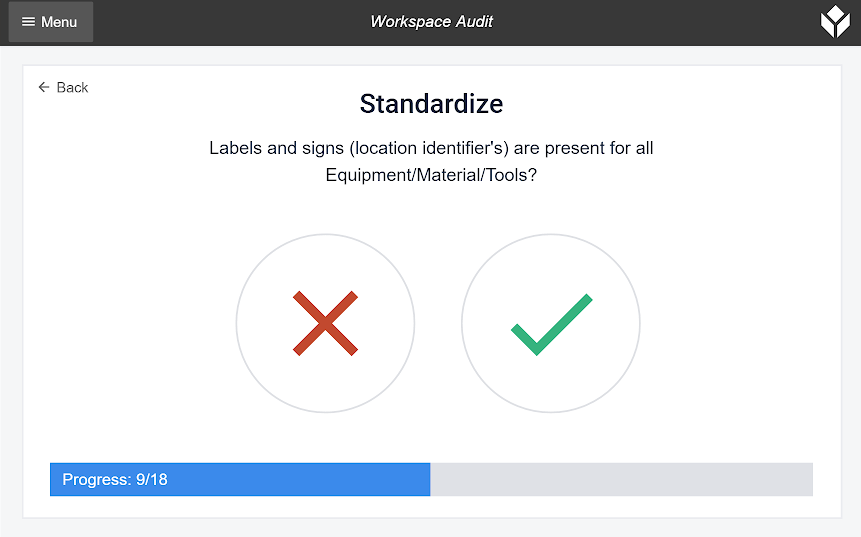Click the labels and signs question text

point(431,161)
